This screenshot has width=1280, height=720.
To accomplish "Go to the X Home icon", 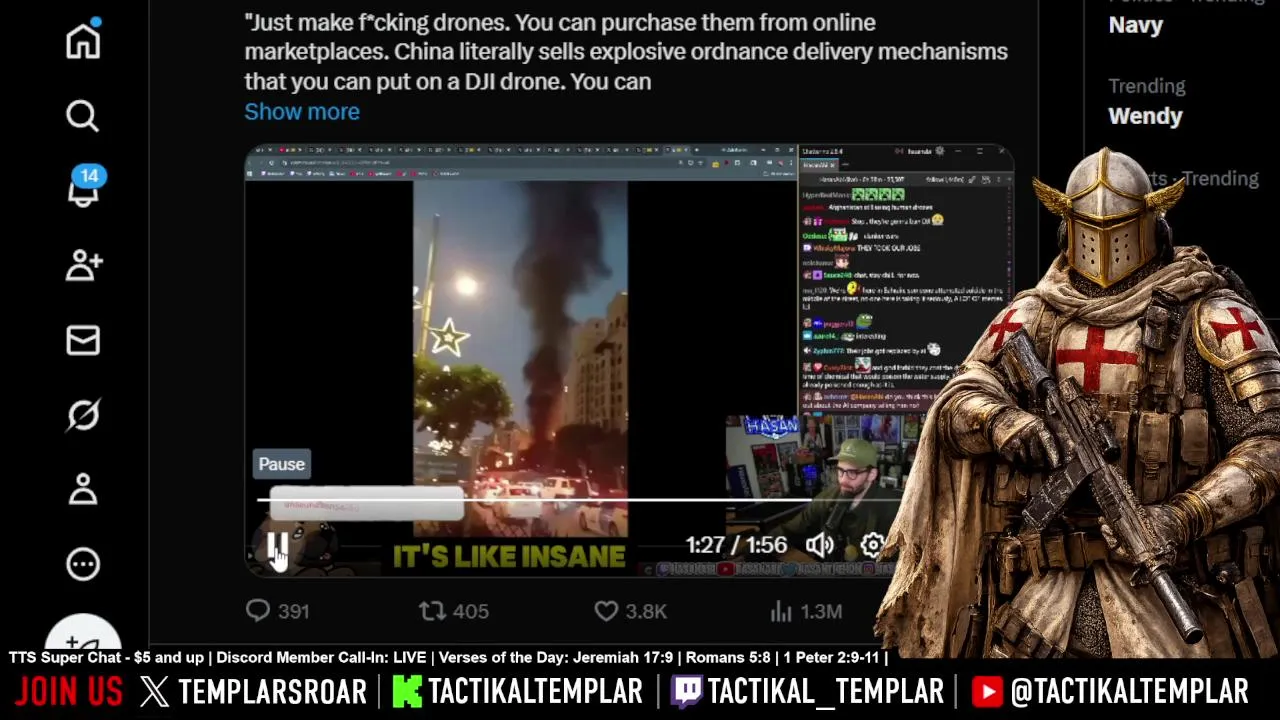I will tap(83, 40).
